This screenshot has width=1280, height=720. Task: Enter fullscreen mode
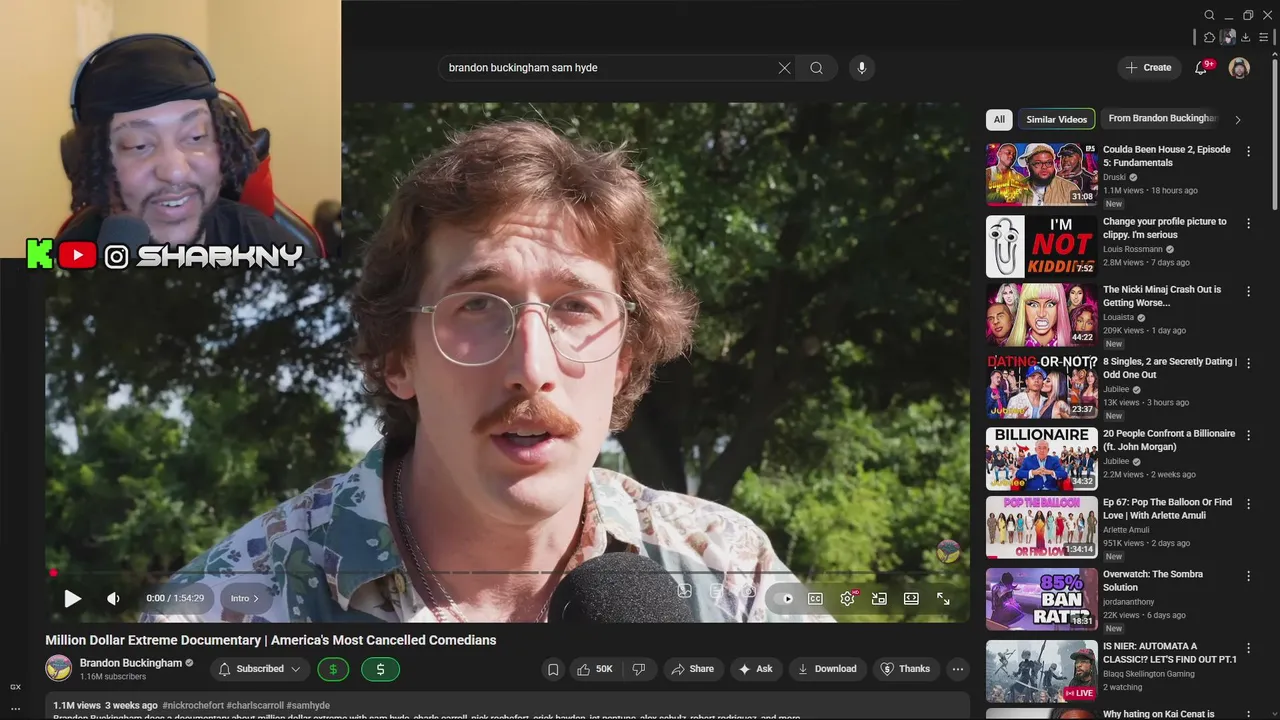943,598
